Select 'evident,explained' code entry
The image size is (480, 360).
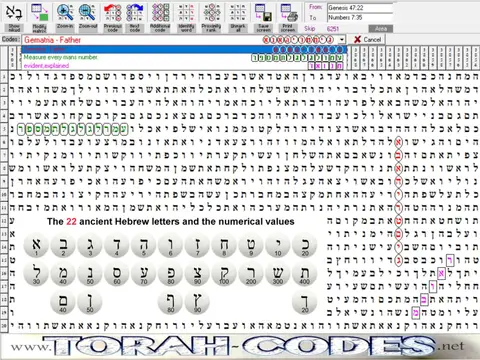pyautogui.click(x=184, y=65)
